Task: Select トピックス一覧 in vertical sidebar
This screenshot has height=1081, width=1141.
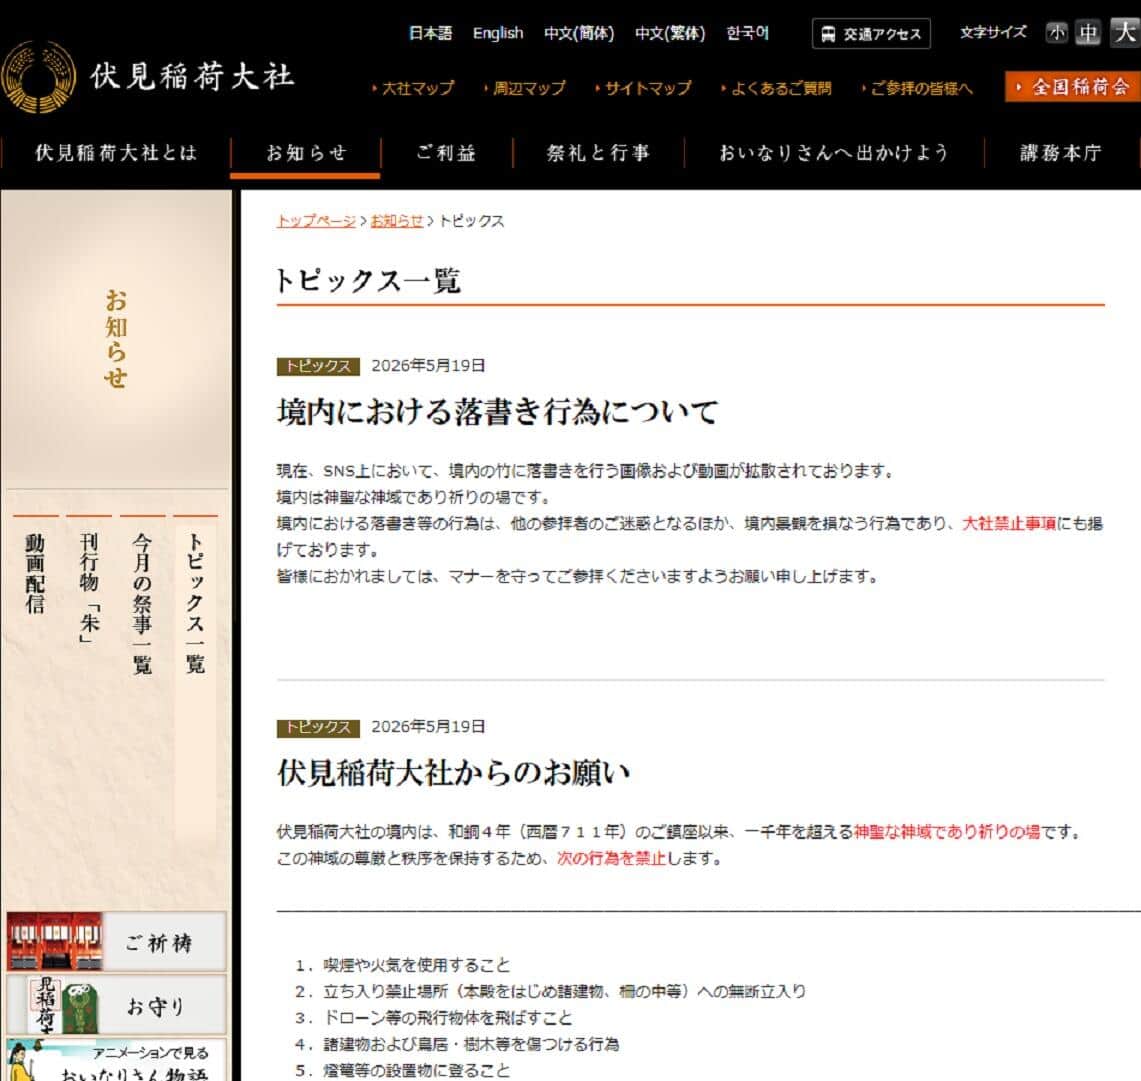Action: [195, 603]
